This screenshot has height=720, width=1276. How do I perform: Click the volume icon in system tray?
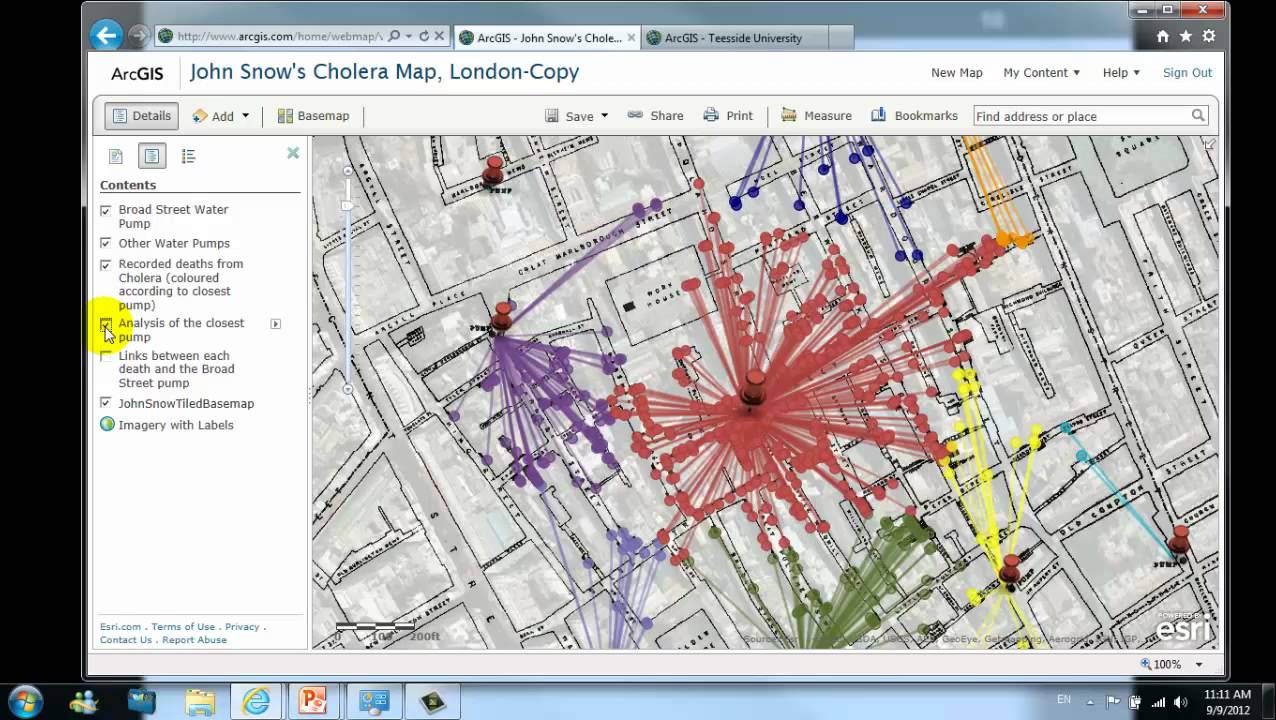tap(1179, 701)
